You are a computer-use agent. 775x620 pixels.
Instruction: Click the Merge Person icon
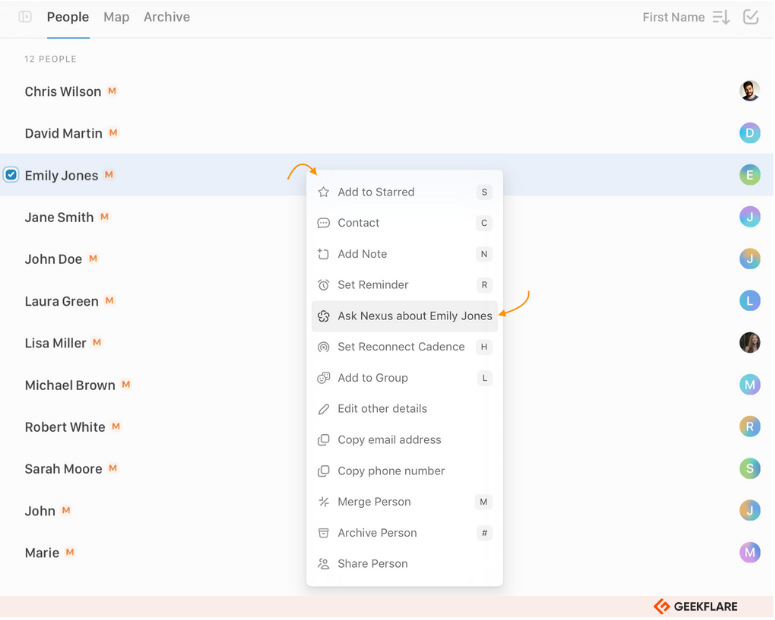[x=323, y=502]
